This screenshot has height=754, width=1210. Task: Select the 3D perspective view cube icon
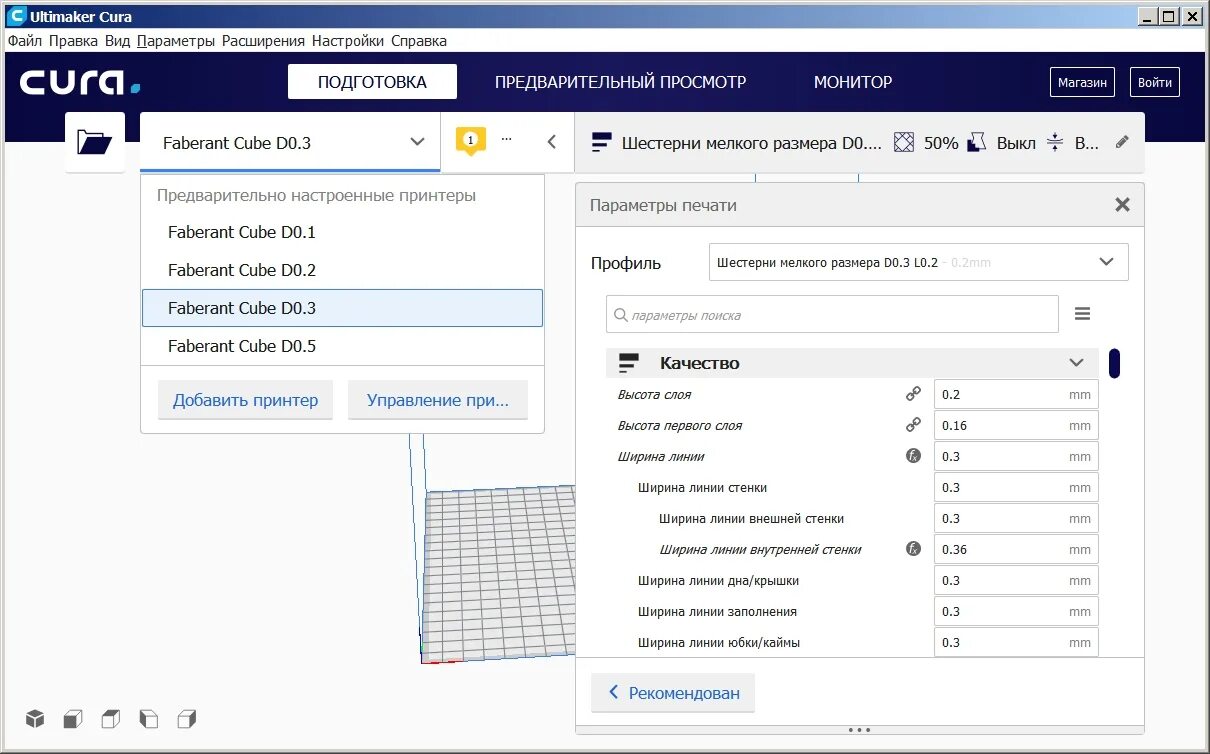[x=35, y=718]
